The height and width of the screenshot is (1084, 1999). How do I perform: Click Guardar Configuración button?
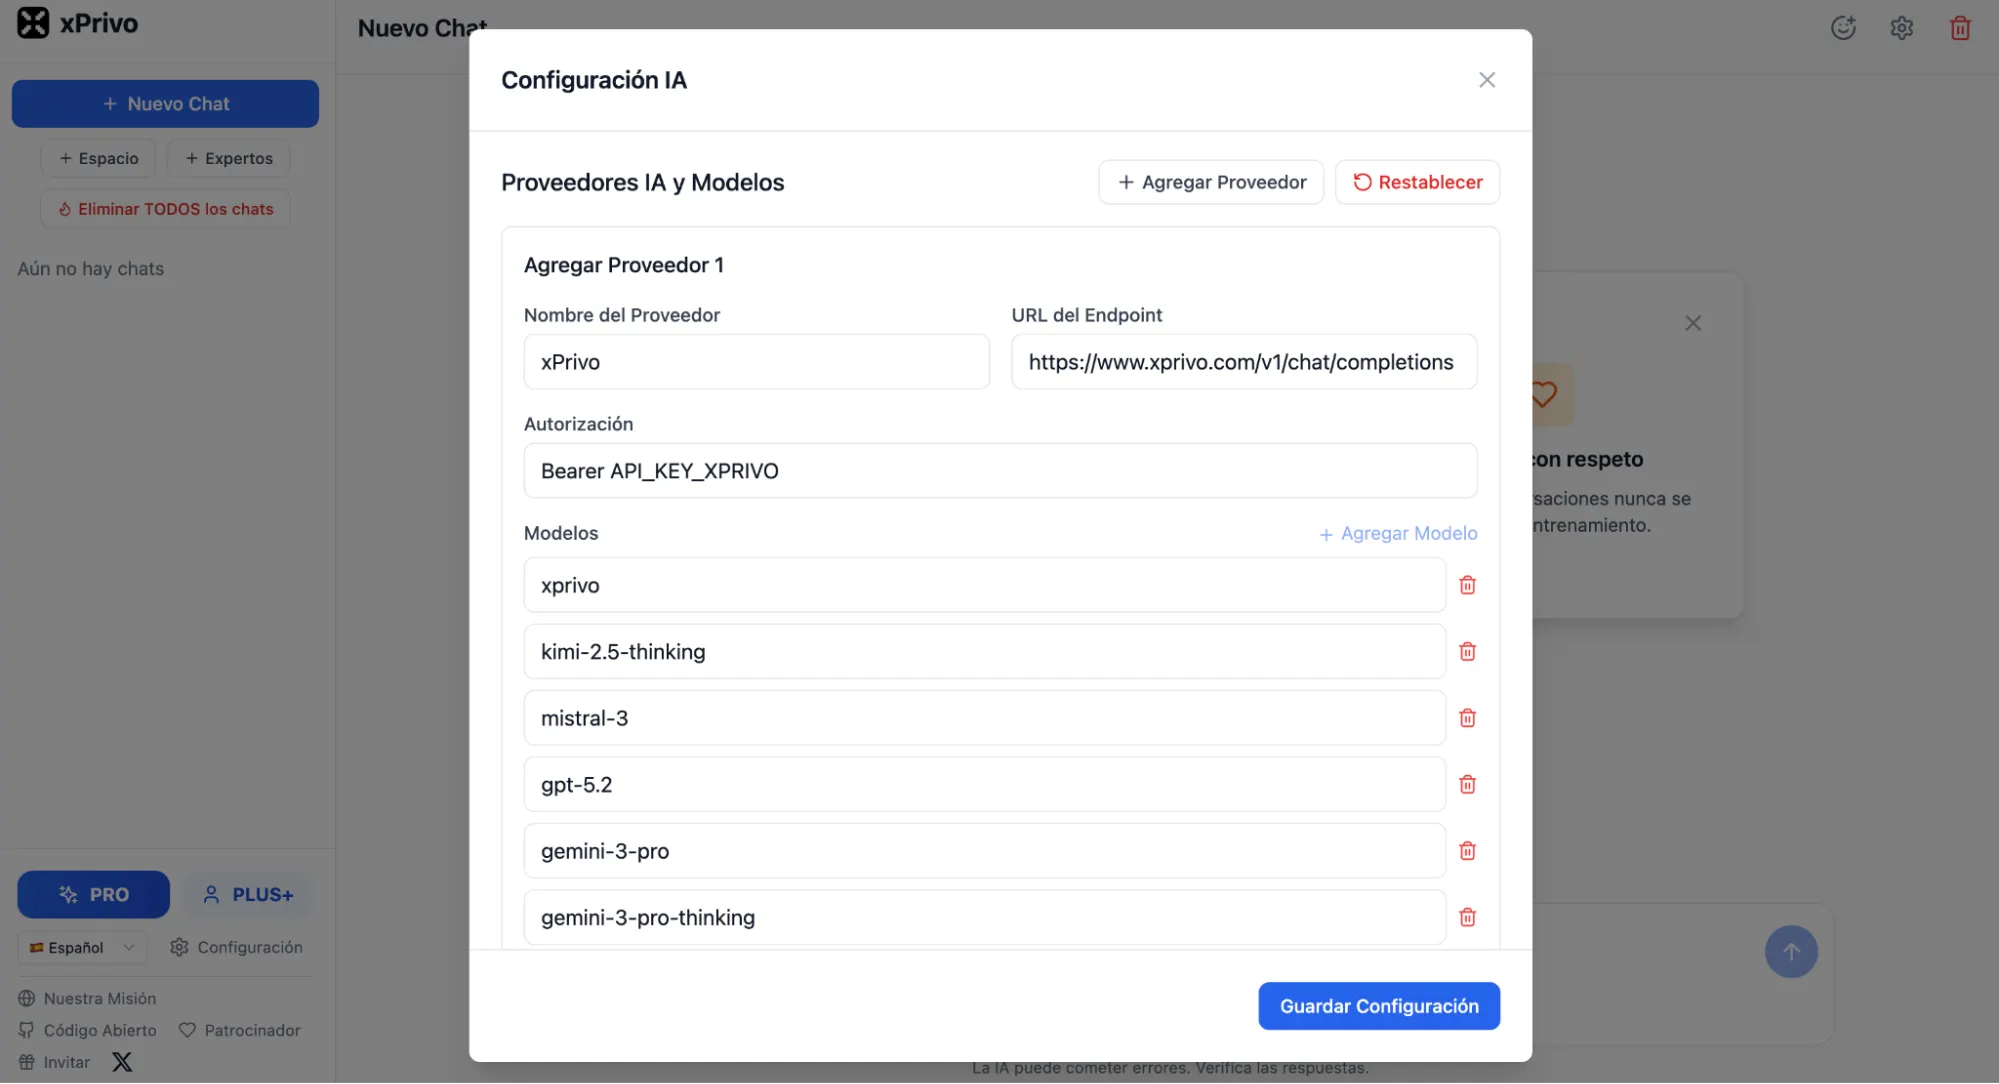[1378, 1006]
